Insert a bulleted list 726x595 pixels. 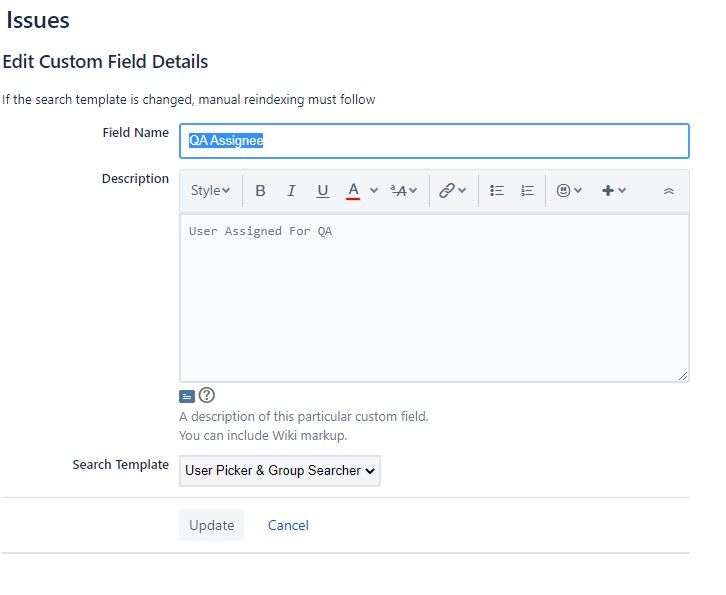pyautogui.click(x=497, y=190)
